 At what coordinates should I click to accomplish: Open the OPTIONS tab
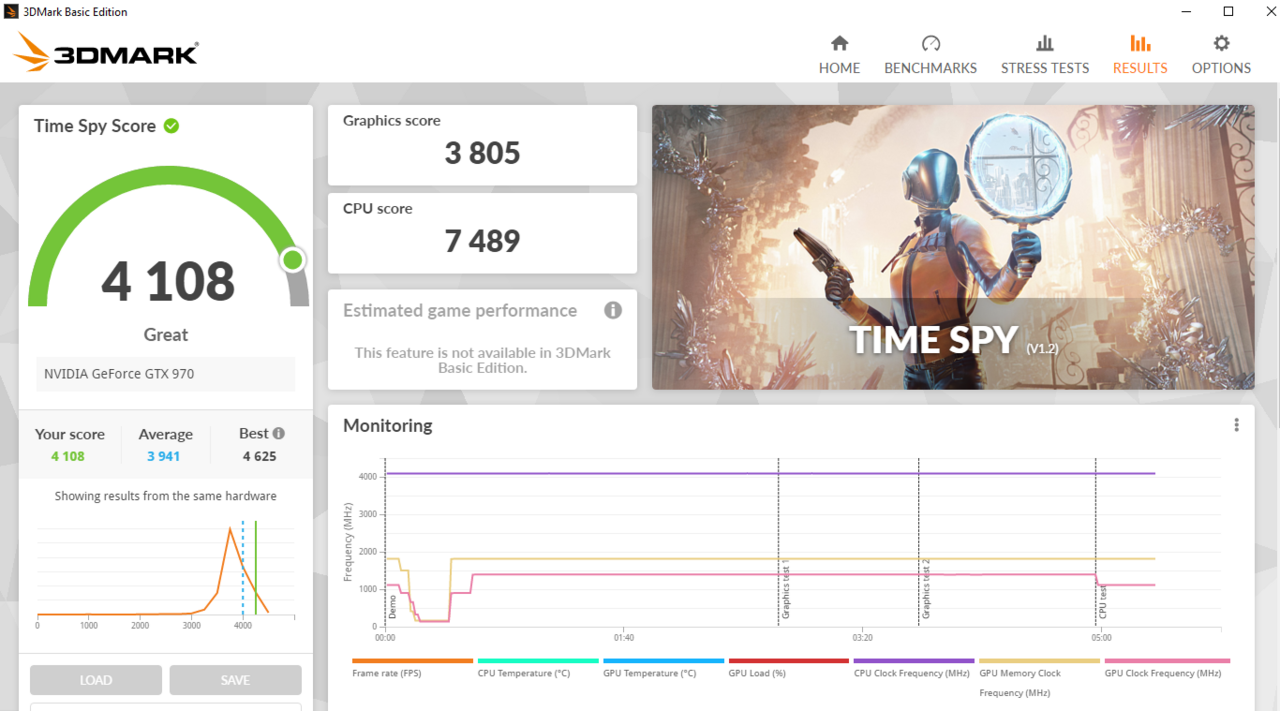pyautogui.click(x=1221, y=55)
